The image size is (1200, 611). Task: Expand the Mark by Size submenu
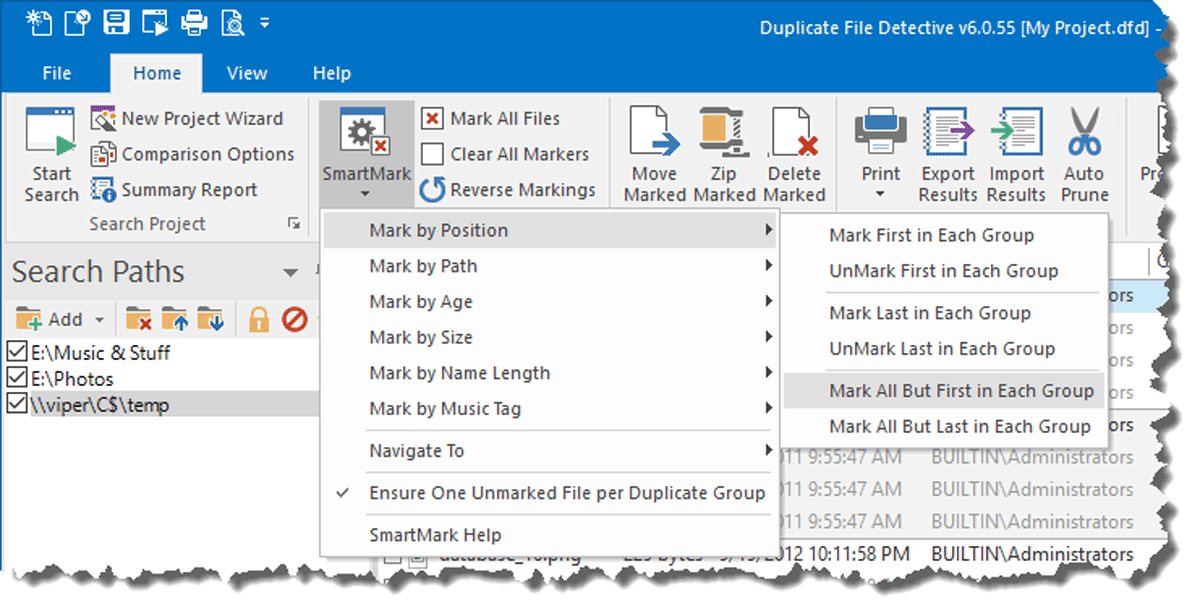551,338
